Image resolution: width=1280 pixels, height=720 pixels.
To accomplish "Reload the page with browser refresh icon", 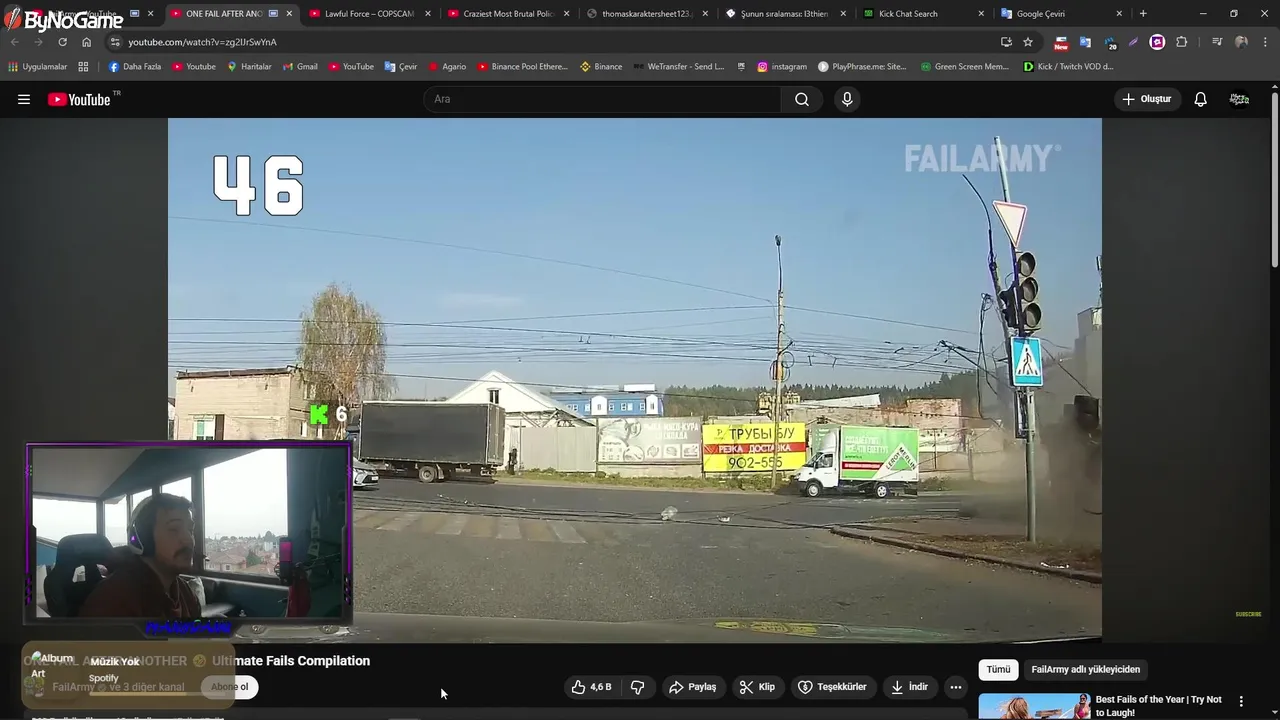I will (x=62, y=42).
